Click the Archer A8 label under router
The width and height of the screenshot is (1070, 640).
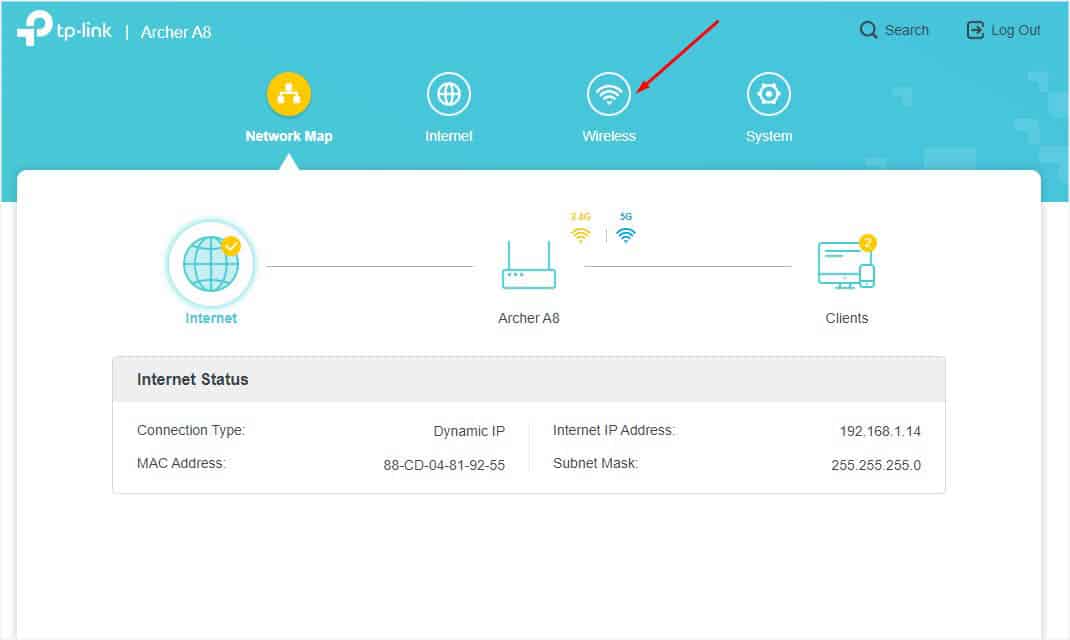pos(529,318)
